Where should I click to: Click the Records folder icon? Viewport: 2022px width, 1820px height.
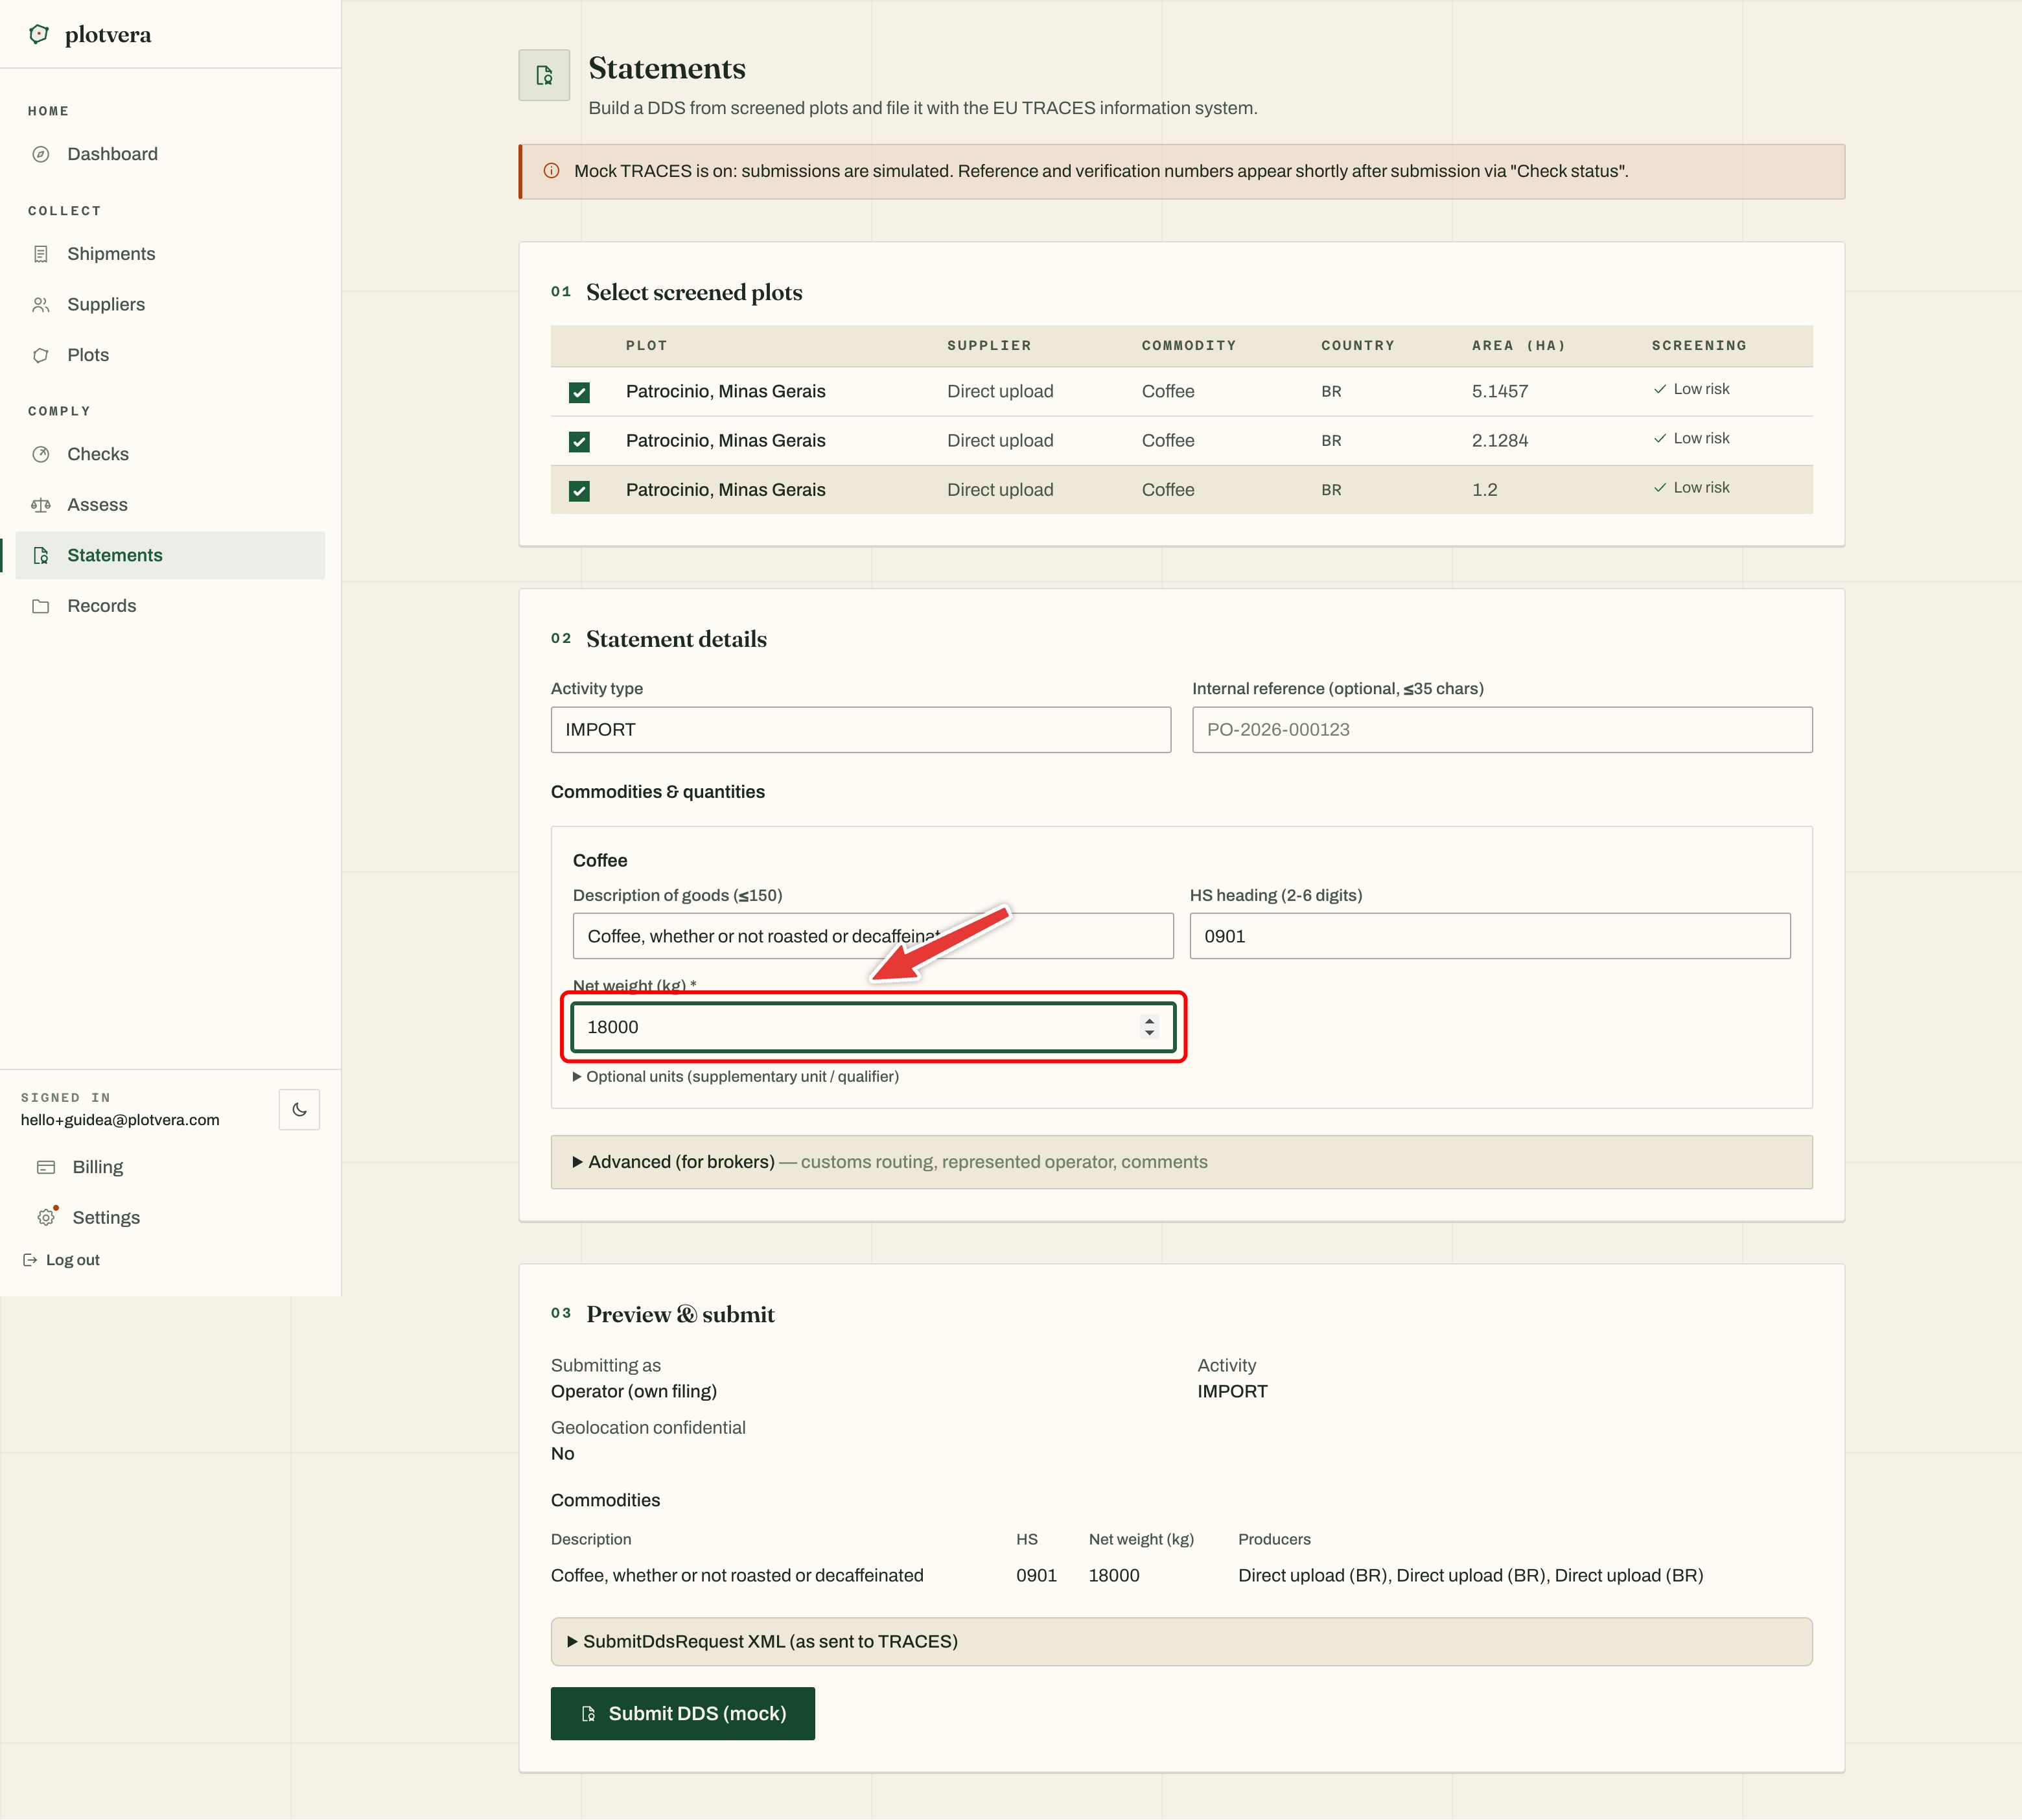(41, 606)
